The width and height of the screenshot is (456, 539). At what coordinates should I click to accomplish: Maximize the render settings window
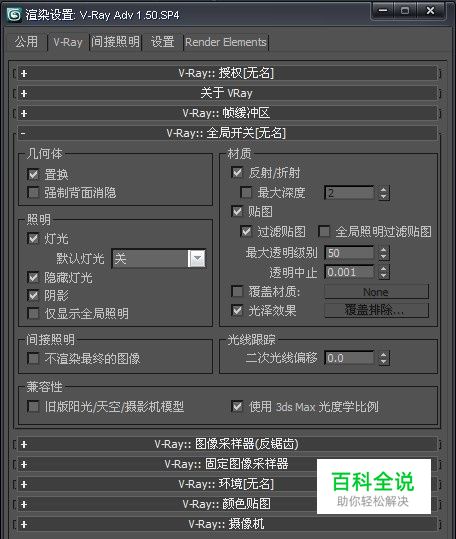tap(405, 11)
